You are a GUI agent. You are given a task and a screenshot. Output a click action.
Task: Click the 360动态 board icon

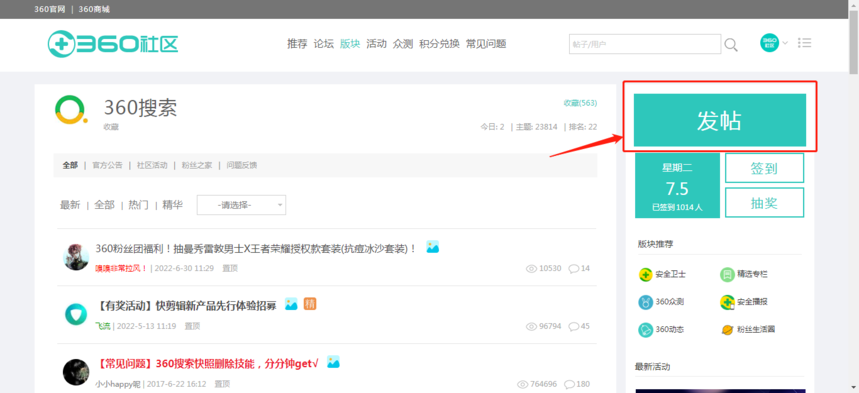646,329
